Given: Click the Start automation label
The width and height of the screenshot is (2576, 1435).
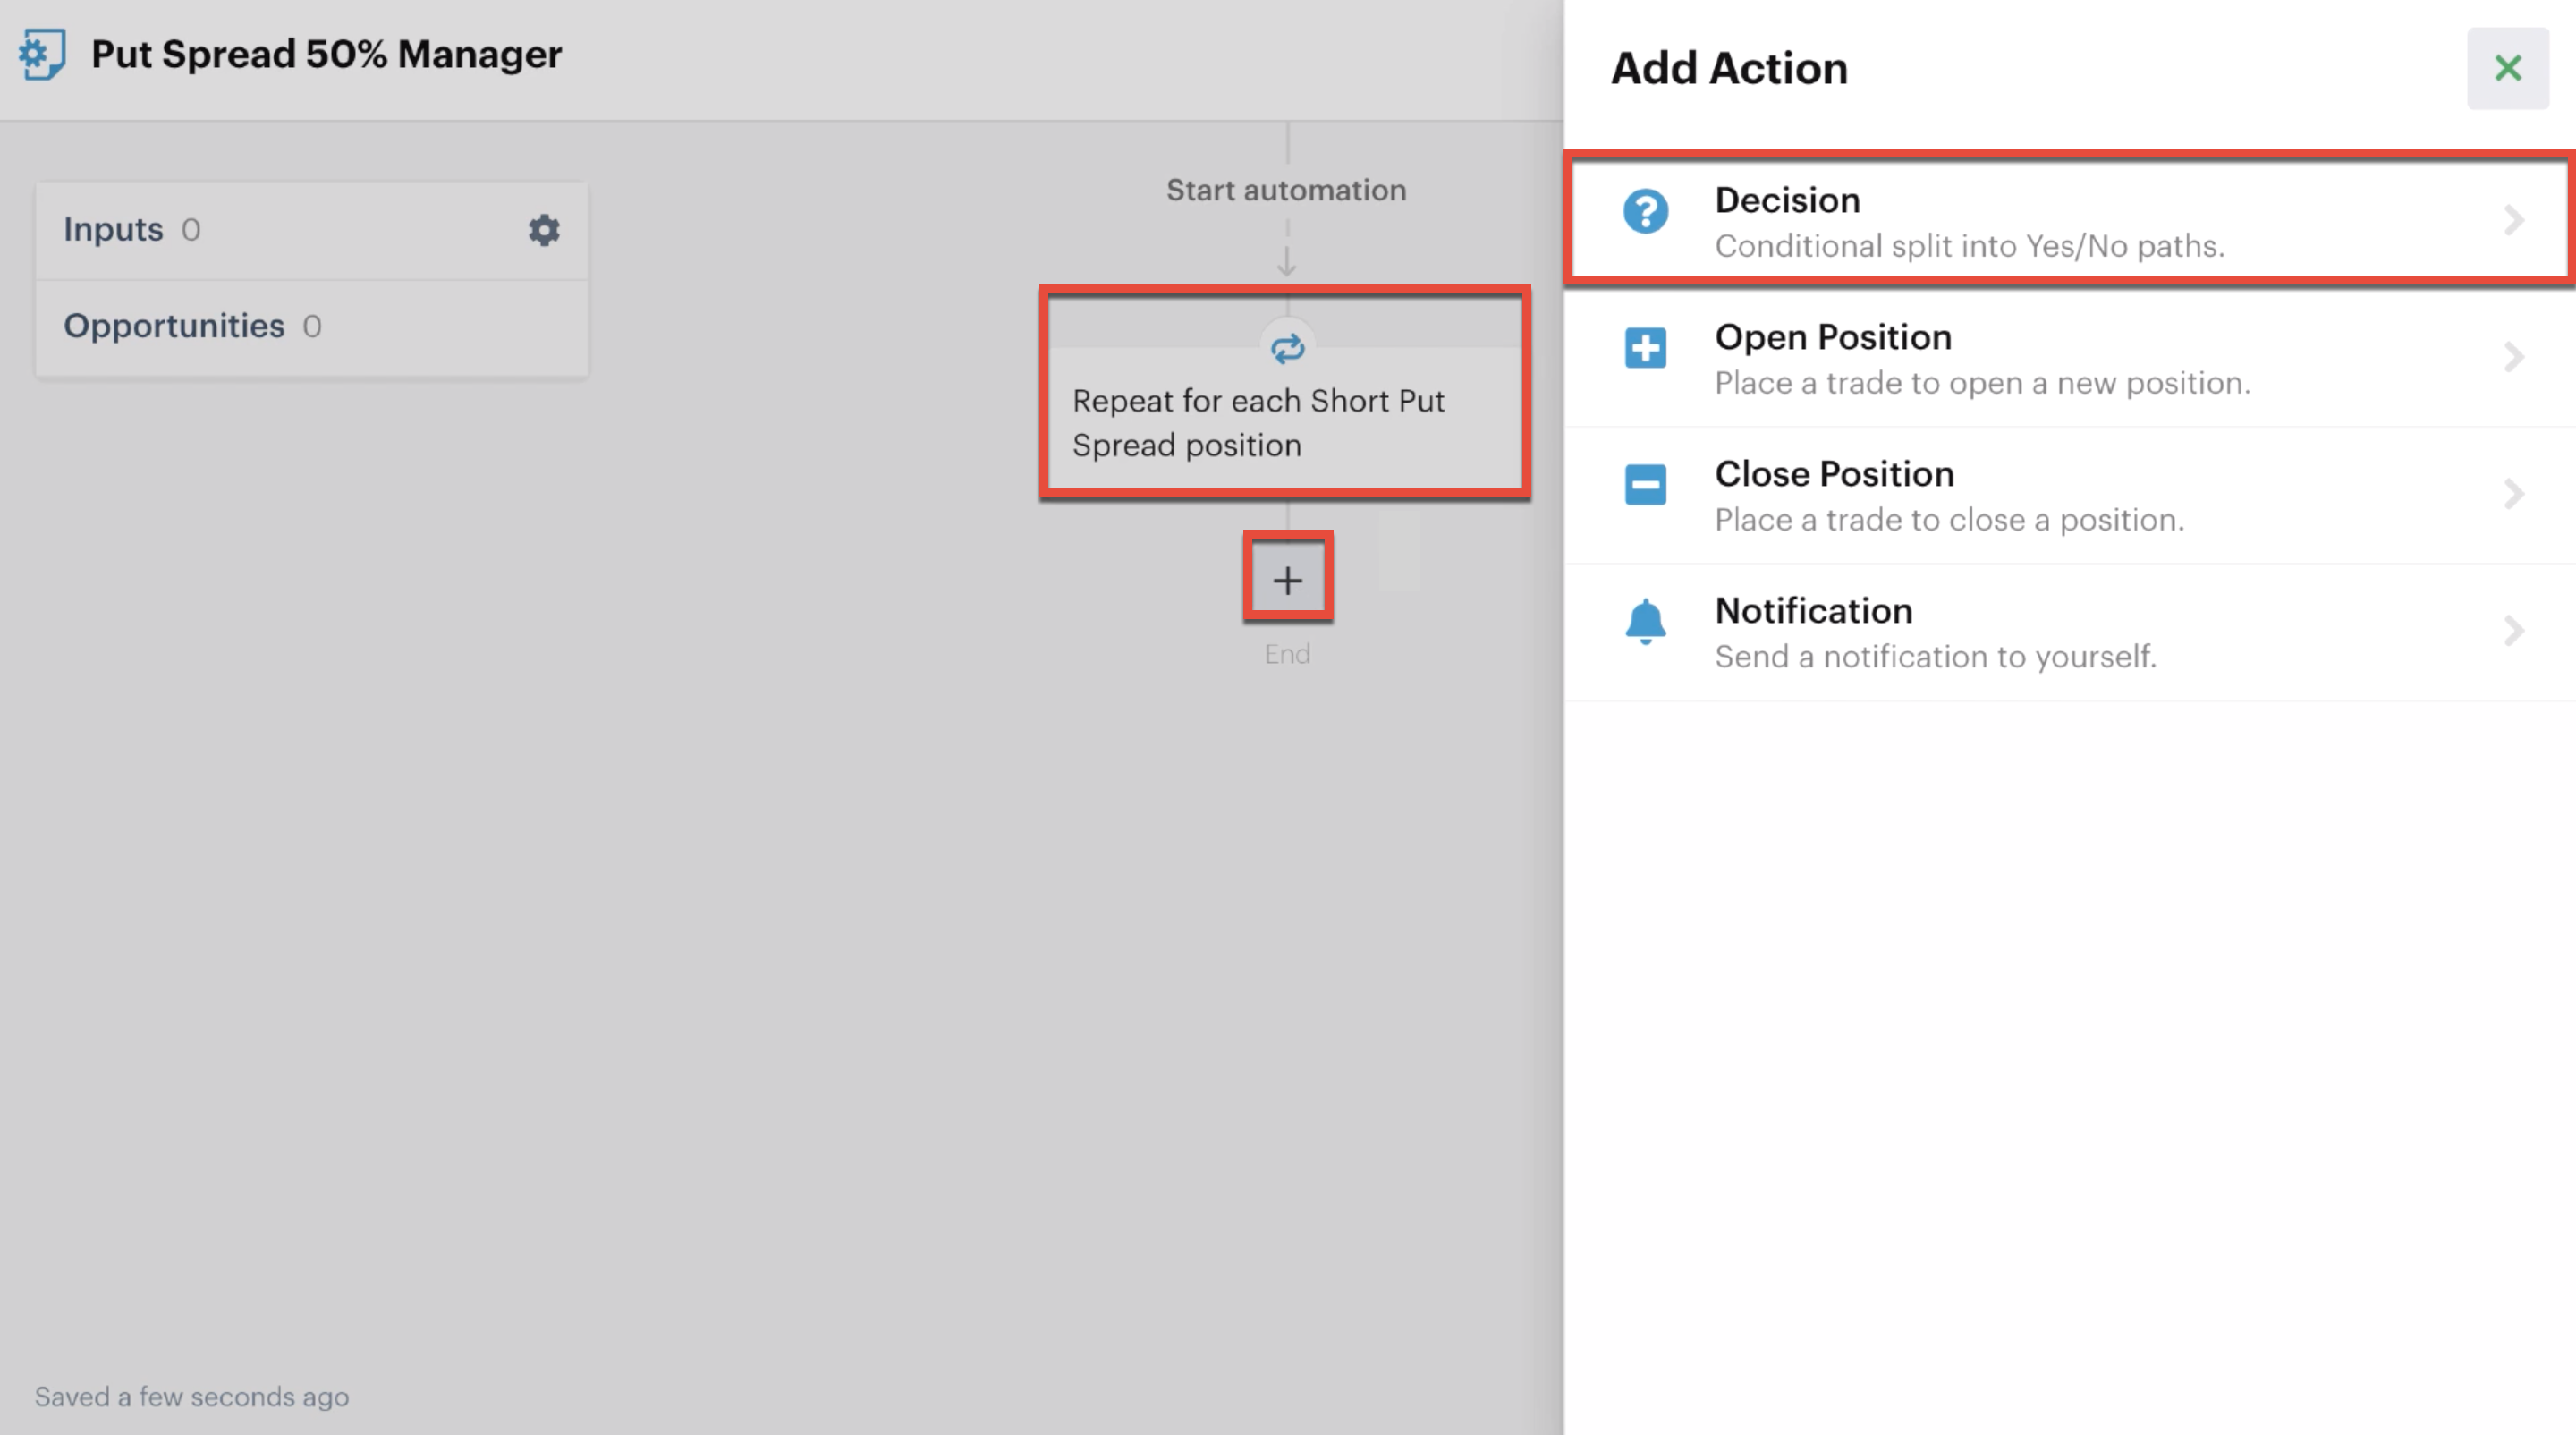Looking at the screenshot, I should coord(1286,190).
